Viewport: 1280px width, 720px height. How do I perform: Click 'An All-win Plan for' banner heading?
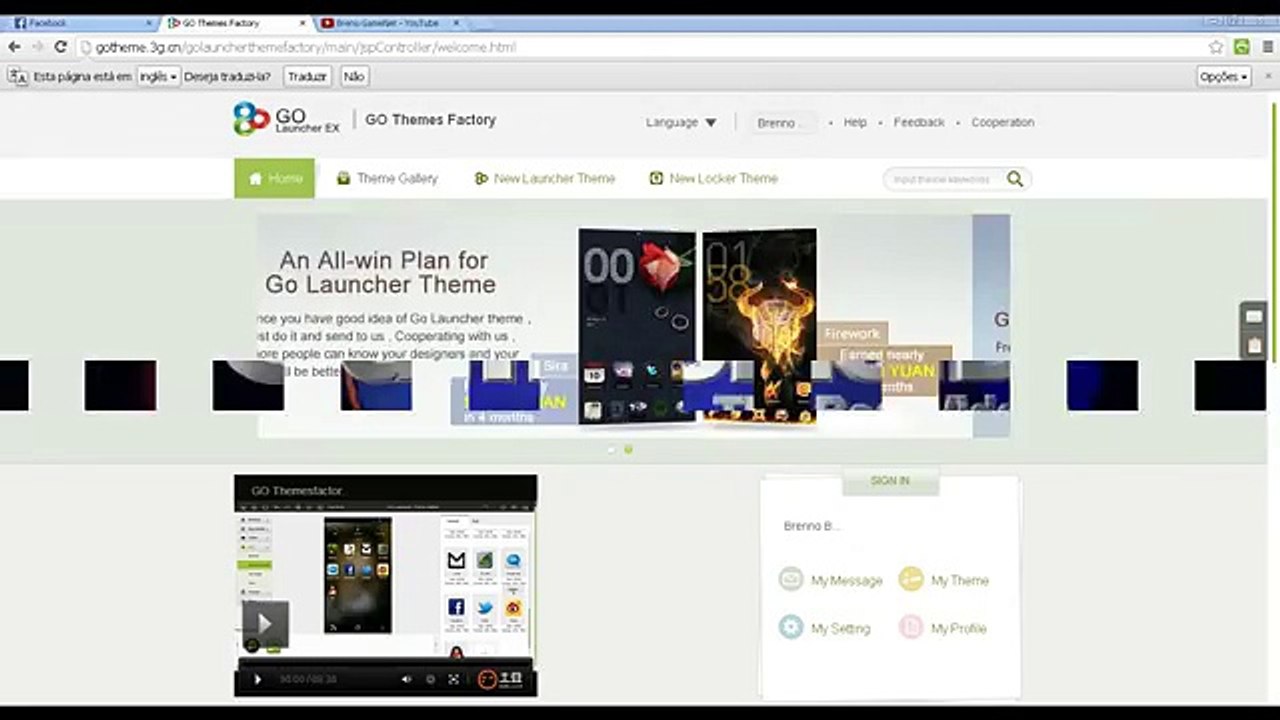click(x=384, y=260)
